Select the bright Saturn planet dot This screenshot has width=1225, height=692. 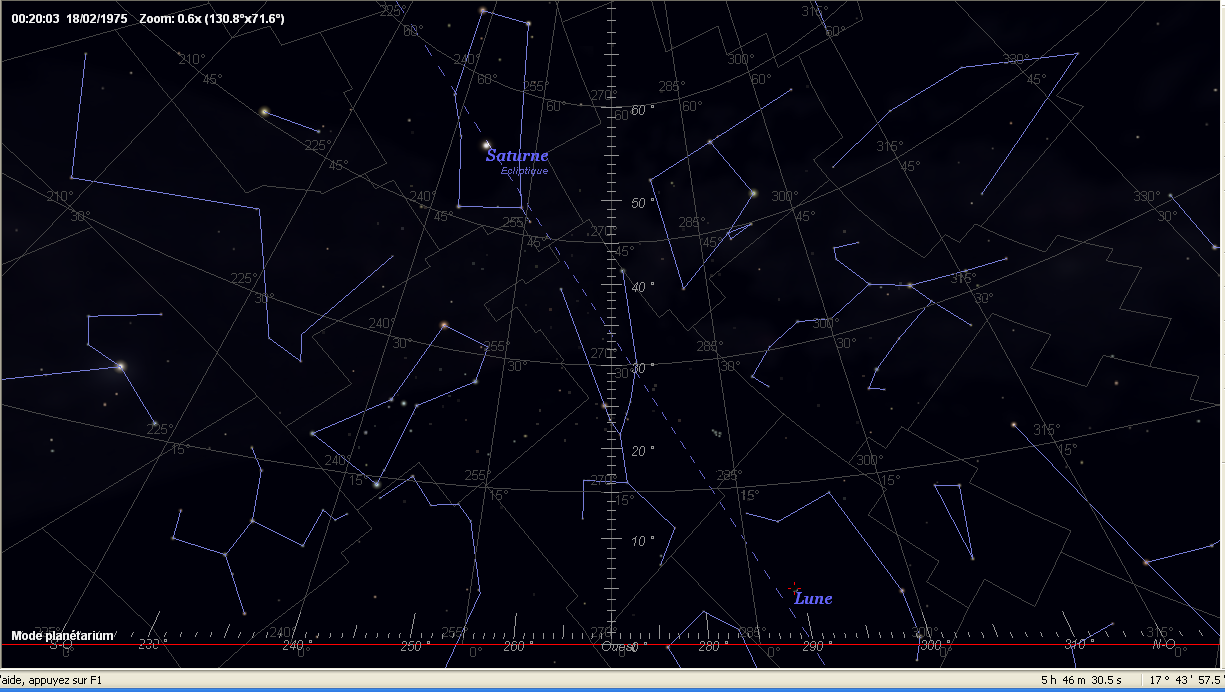pyautogui.click(x=487, y=144)
